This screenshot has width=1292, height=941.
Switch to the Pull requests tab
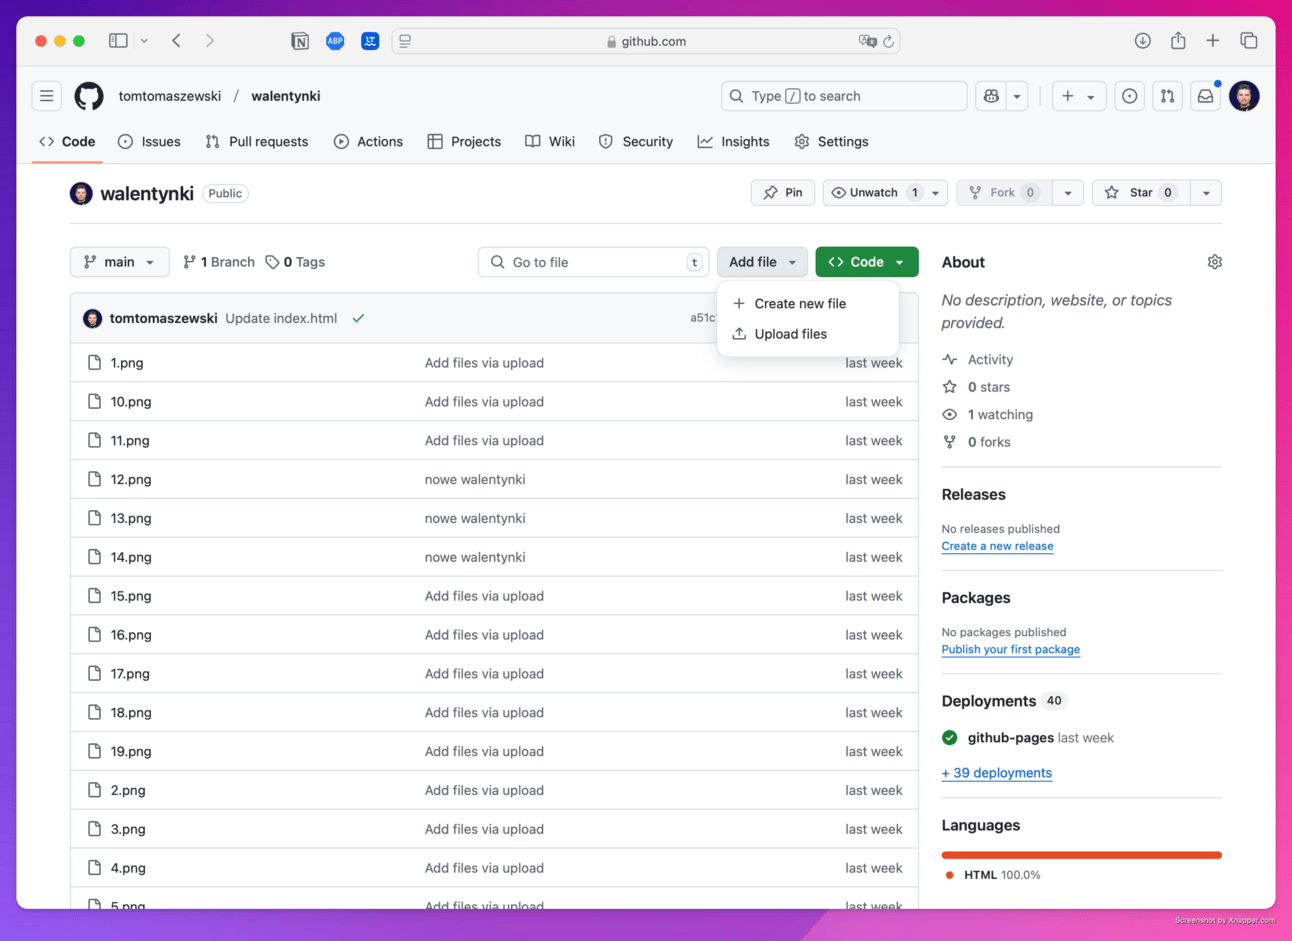tap(257, 142)
